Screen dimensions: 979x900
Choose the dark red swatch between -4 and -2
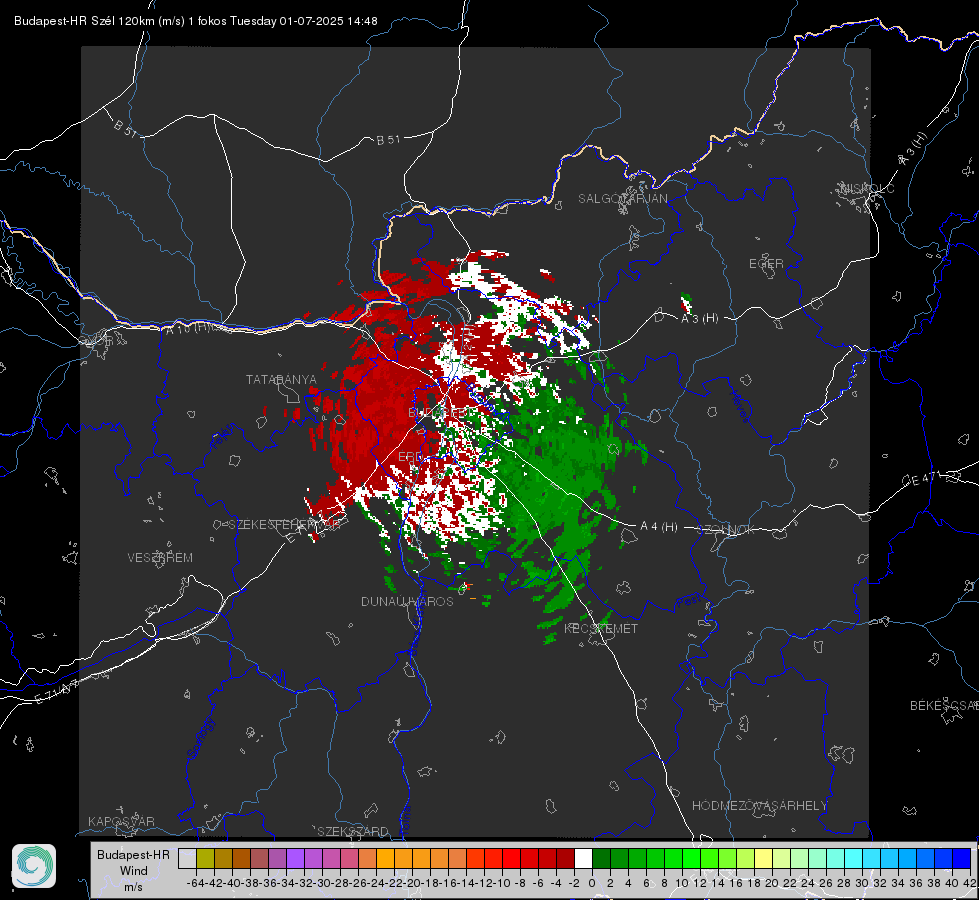point(566,859)
